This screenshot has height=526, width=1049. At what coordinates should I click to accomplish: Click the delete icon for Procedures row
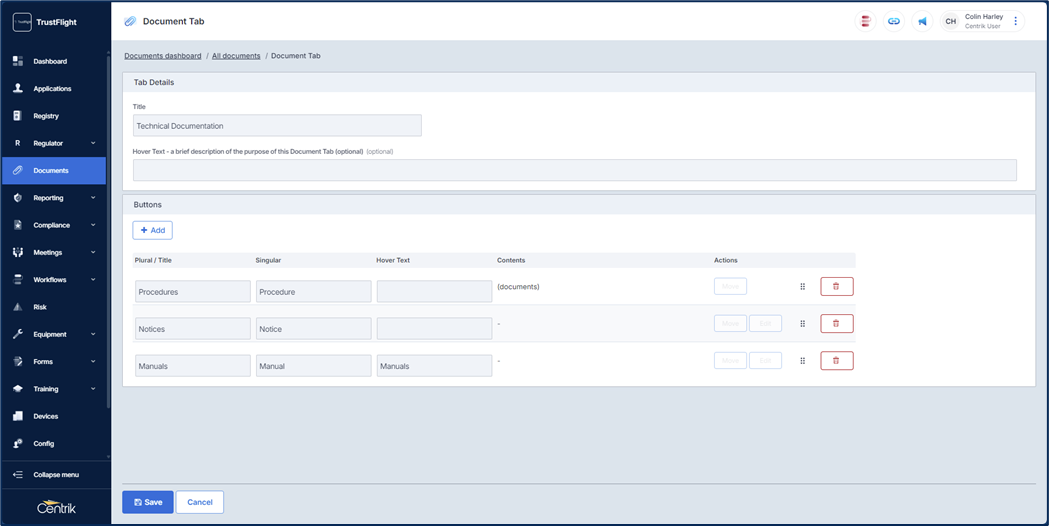click(836, 287)
